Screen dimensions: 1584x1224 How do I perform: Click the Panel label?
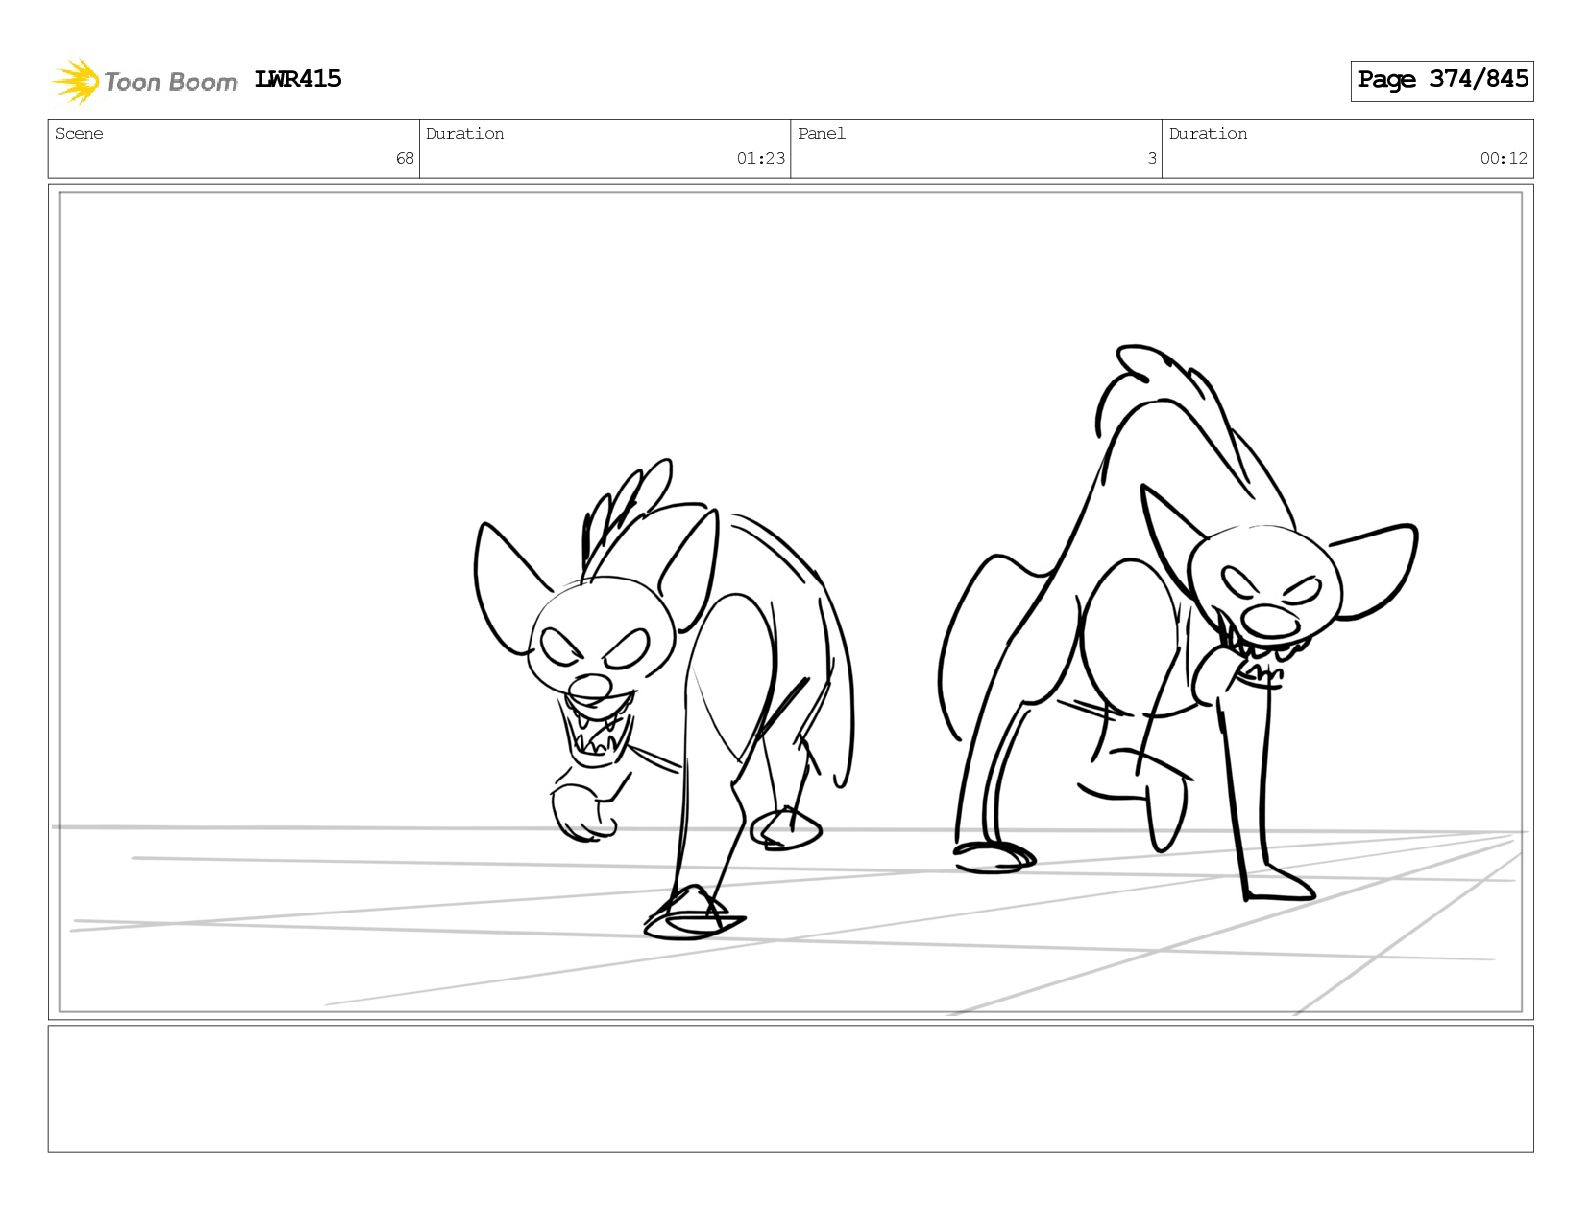coord(822,134)
